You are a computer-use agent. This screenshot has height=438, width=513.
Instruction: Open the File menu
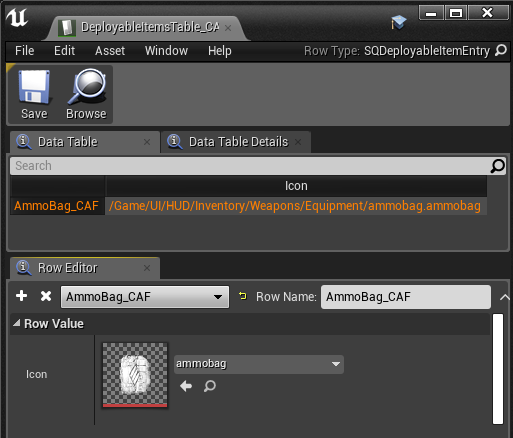pos(24,51)
